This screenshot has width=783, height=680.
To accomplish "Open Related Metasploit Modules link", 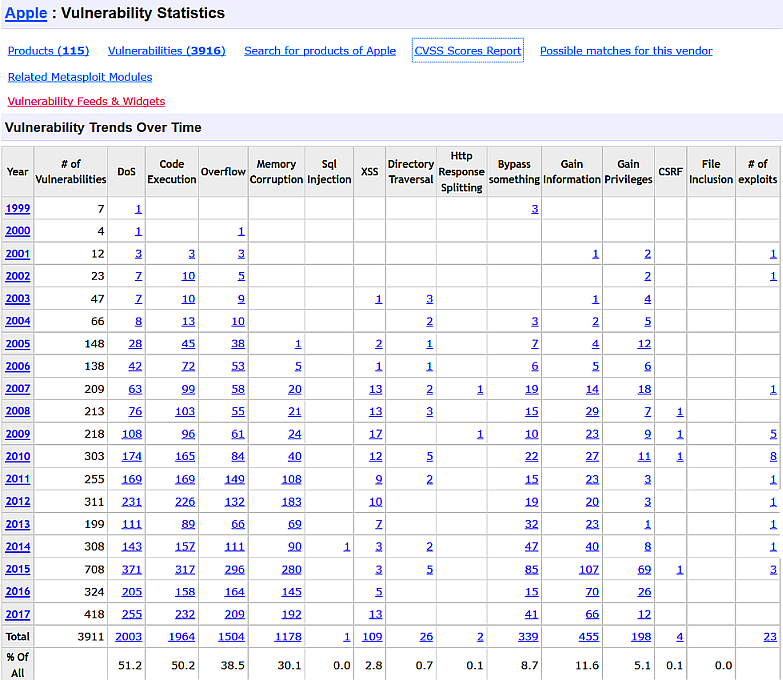I will 80,77.
